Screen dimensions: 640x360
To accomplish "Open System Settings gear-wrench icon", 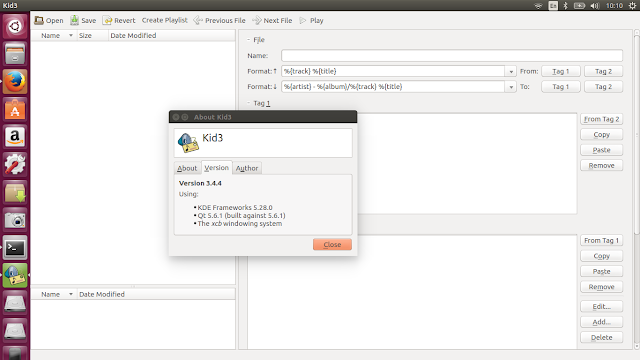I will (15, 165).
